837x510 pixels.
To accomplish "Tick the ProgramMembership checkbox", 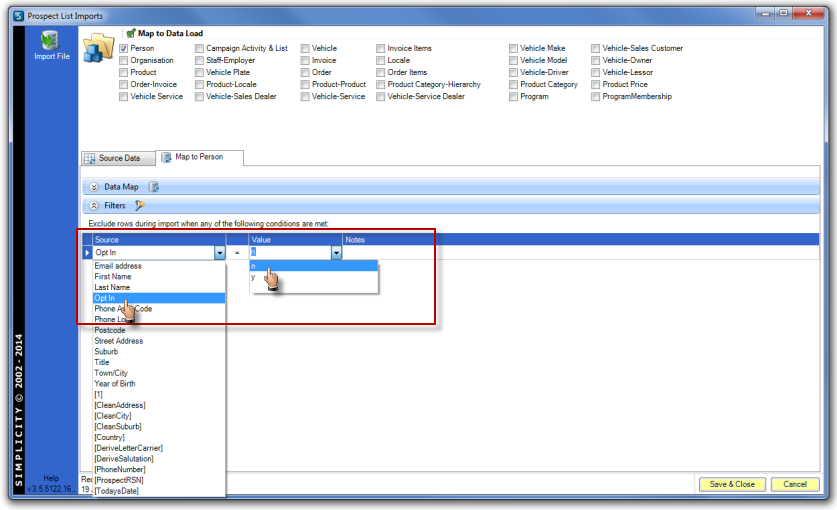I will [x=596, y=97].
